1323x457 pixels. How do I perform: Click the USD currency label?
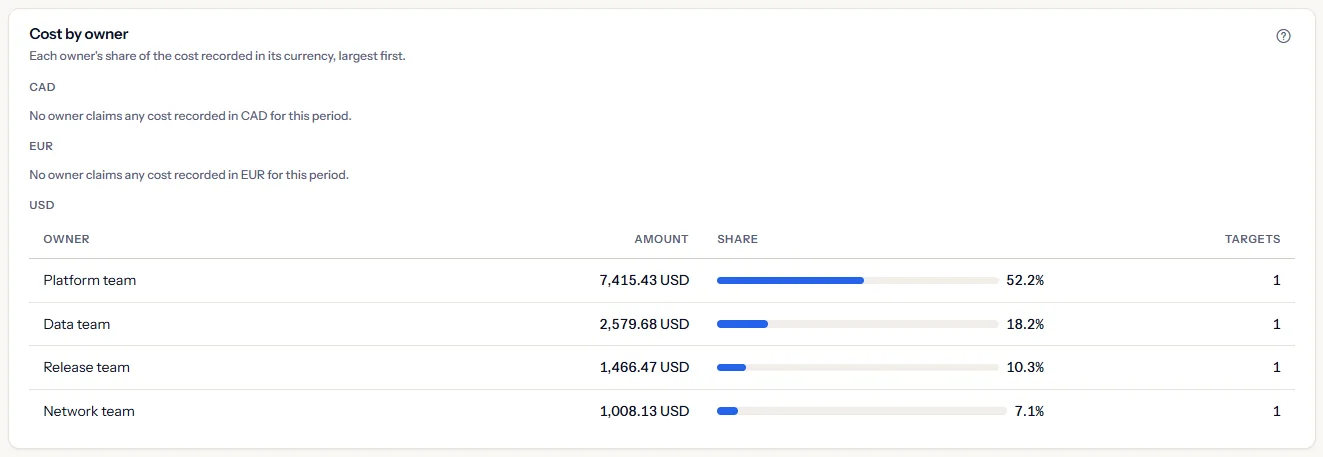[42, 205]
